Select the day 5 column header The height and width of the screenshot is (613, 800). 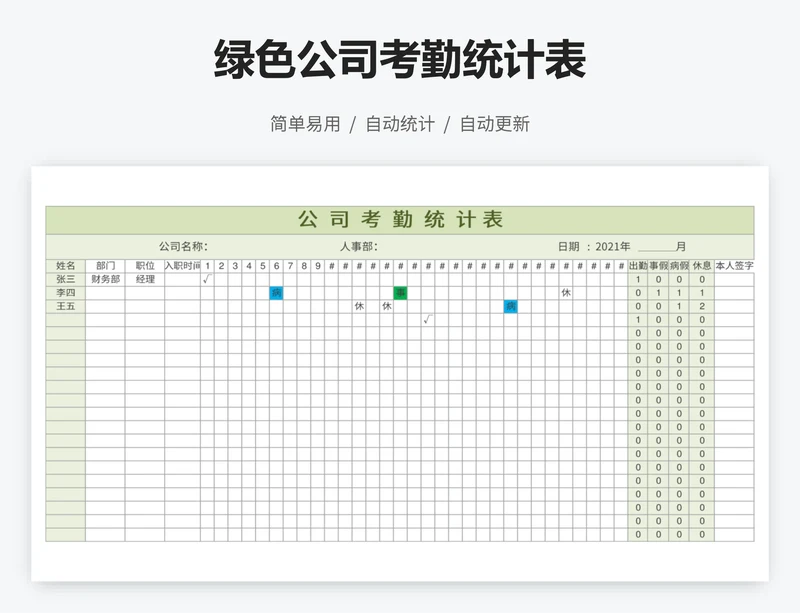[262, 266]
